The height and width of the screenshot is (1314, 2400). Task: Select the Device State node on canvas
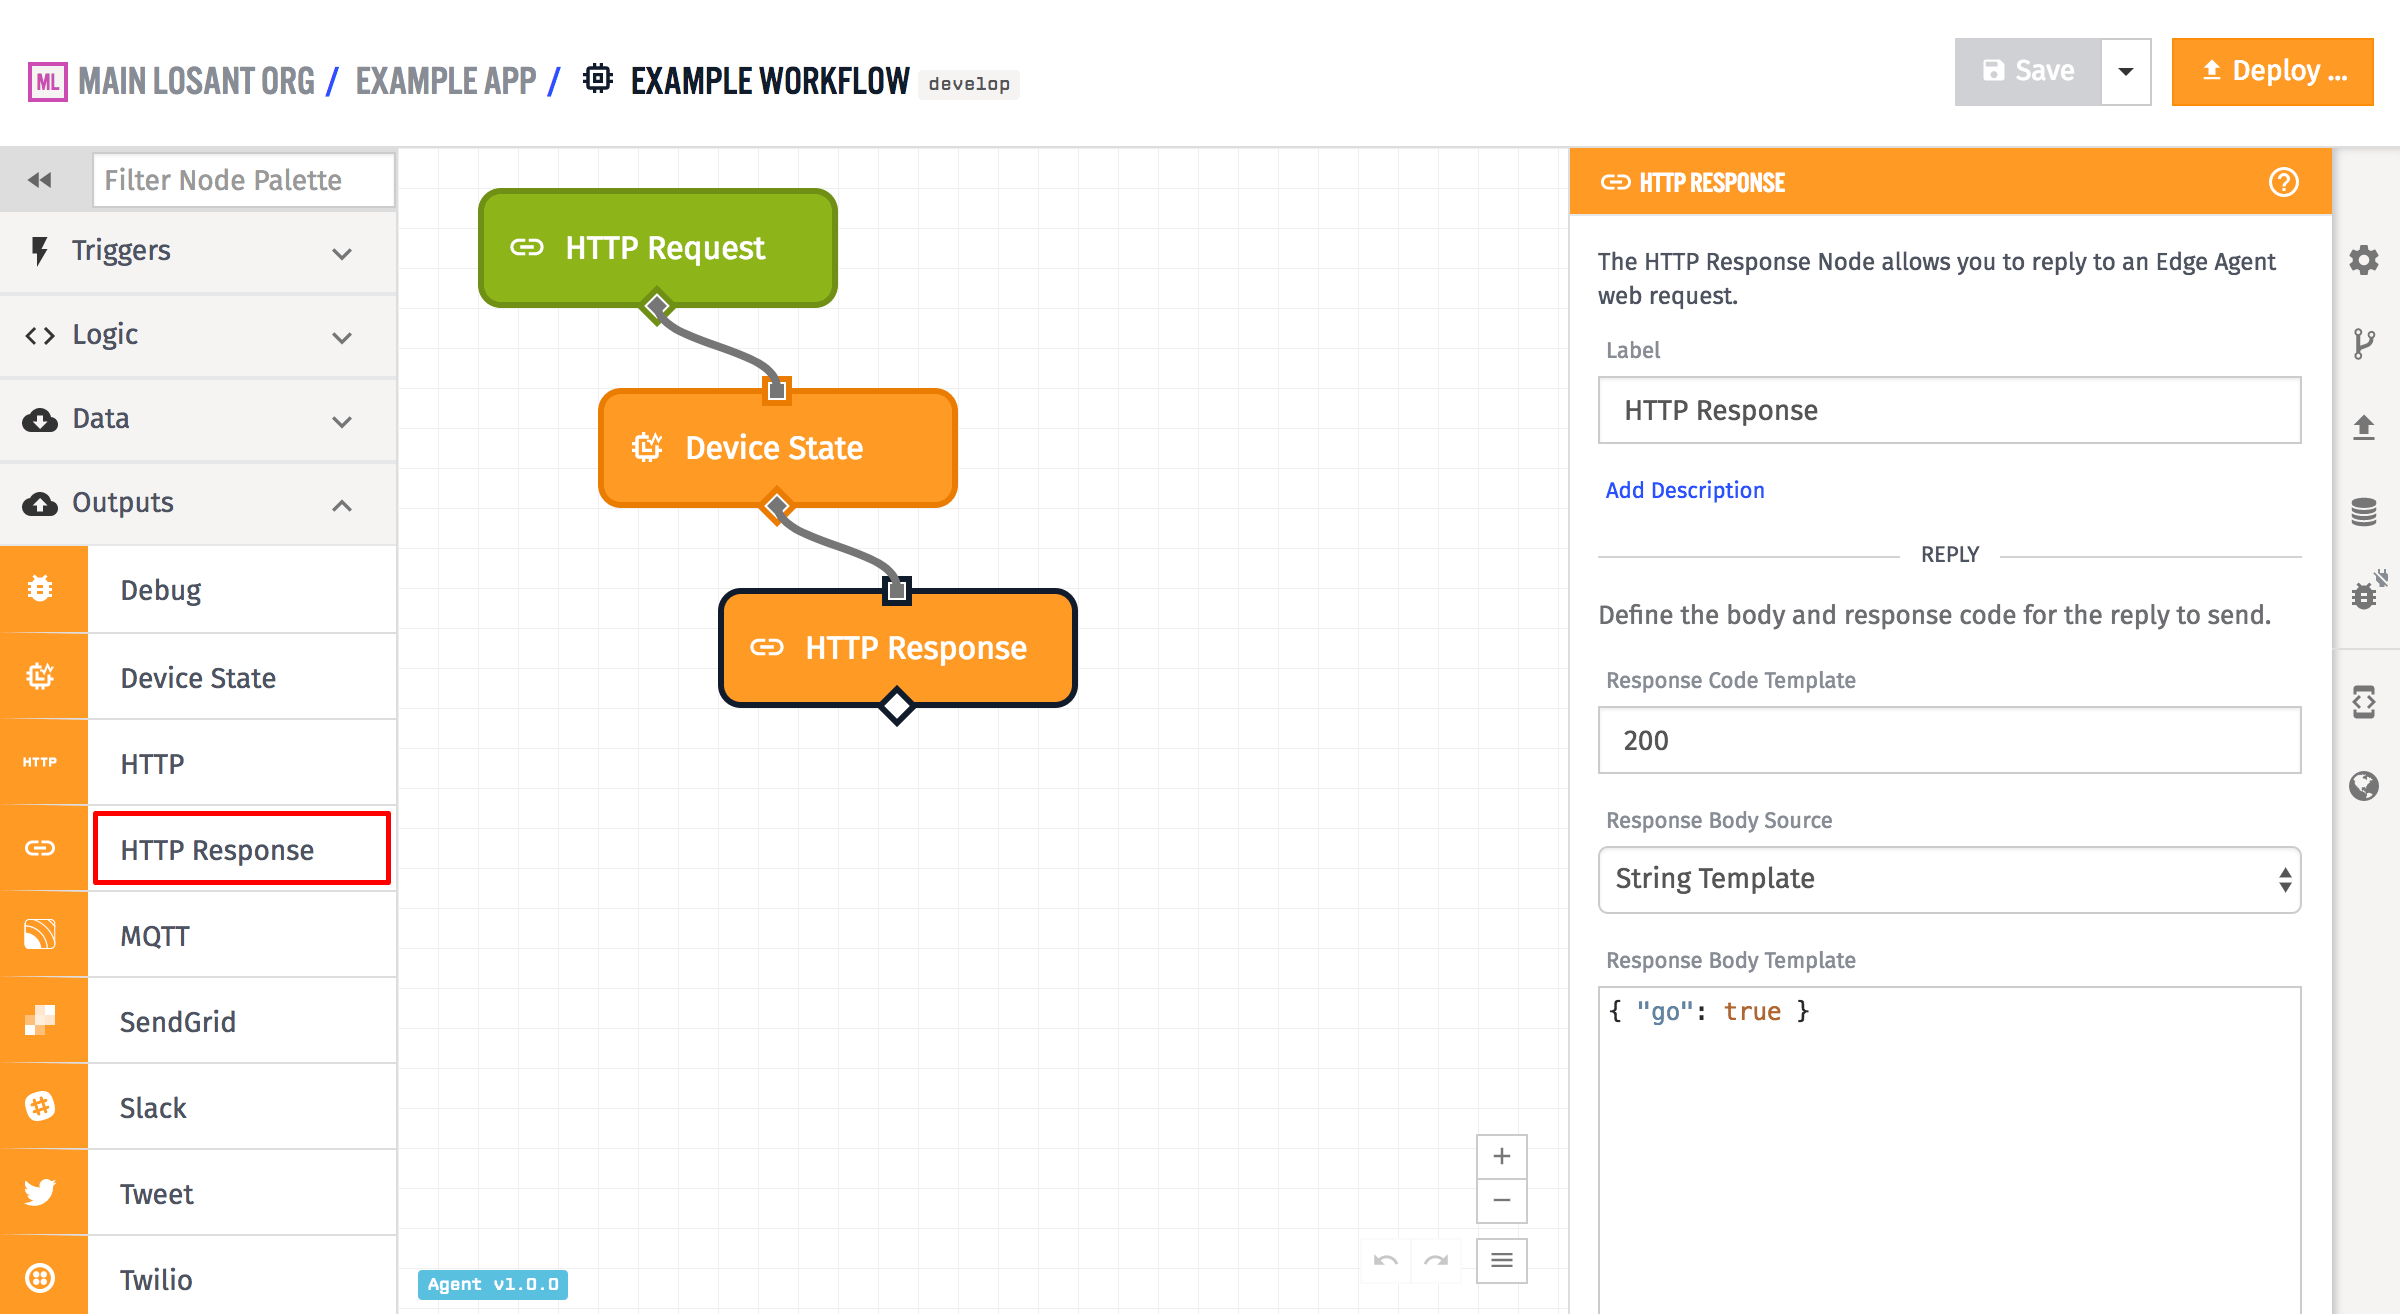777,448
